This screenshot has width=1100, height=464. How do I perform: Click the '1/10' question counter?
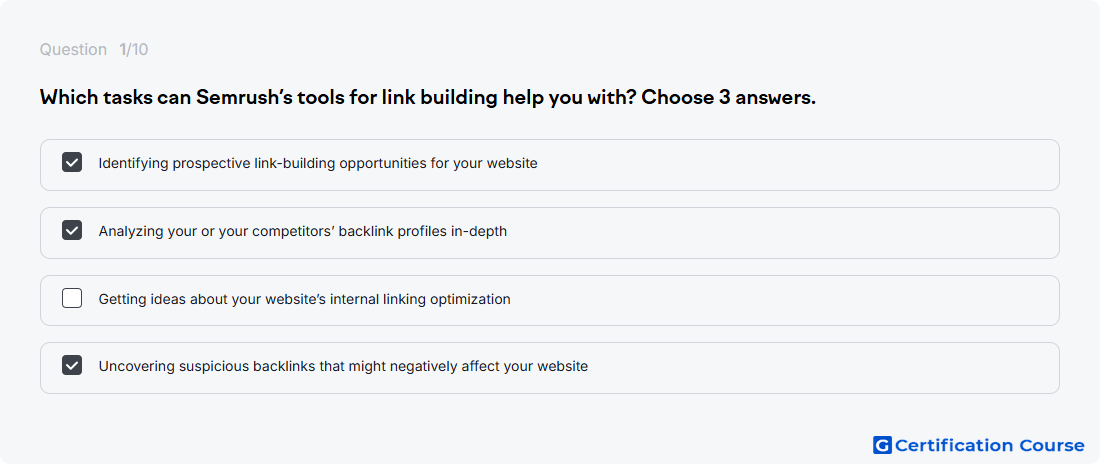point(133,50)
